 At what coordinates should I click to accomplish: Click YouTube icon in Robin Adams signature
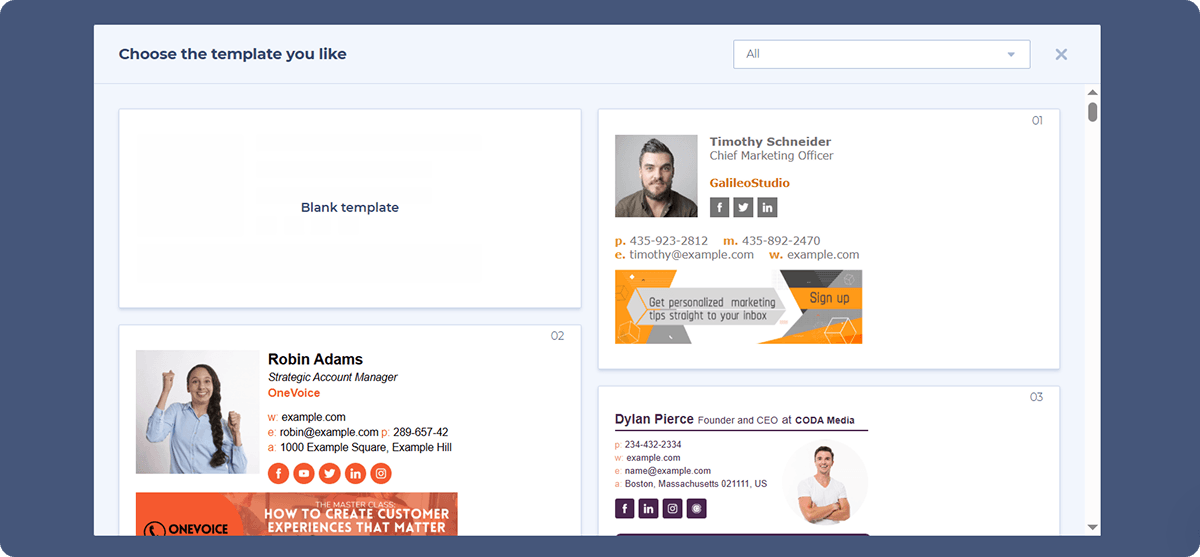click(x=304, y=473)
